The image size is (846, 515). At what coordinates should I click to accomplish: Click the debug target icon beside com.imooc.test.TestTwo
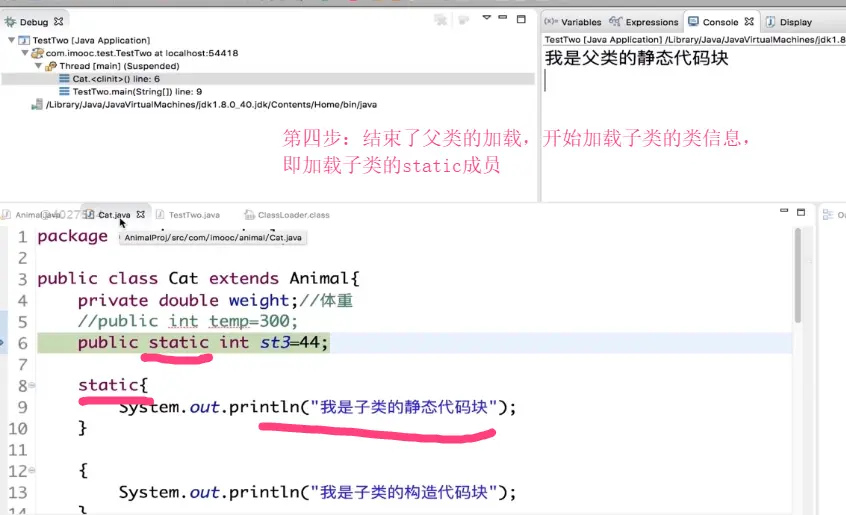(37, 53)
